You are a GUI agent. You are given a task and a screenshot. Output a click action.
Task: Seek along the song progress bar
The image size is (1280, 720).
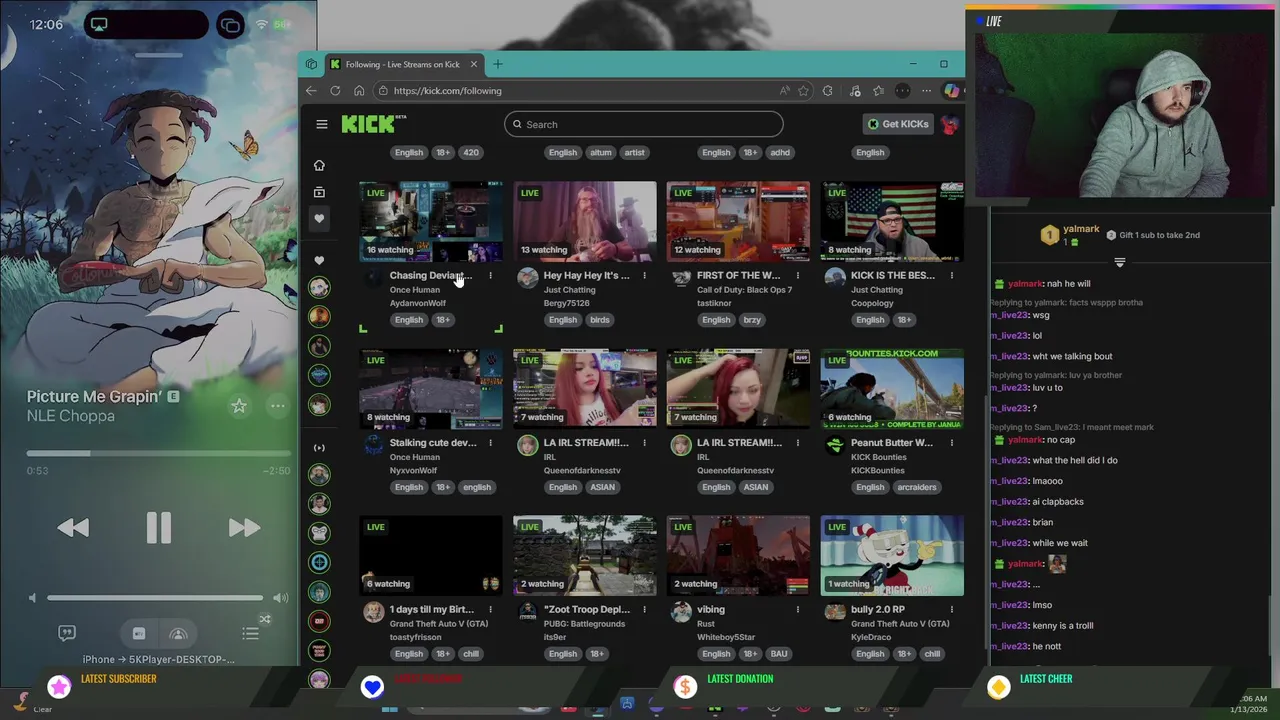coord(159,453)
